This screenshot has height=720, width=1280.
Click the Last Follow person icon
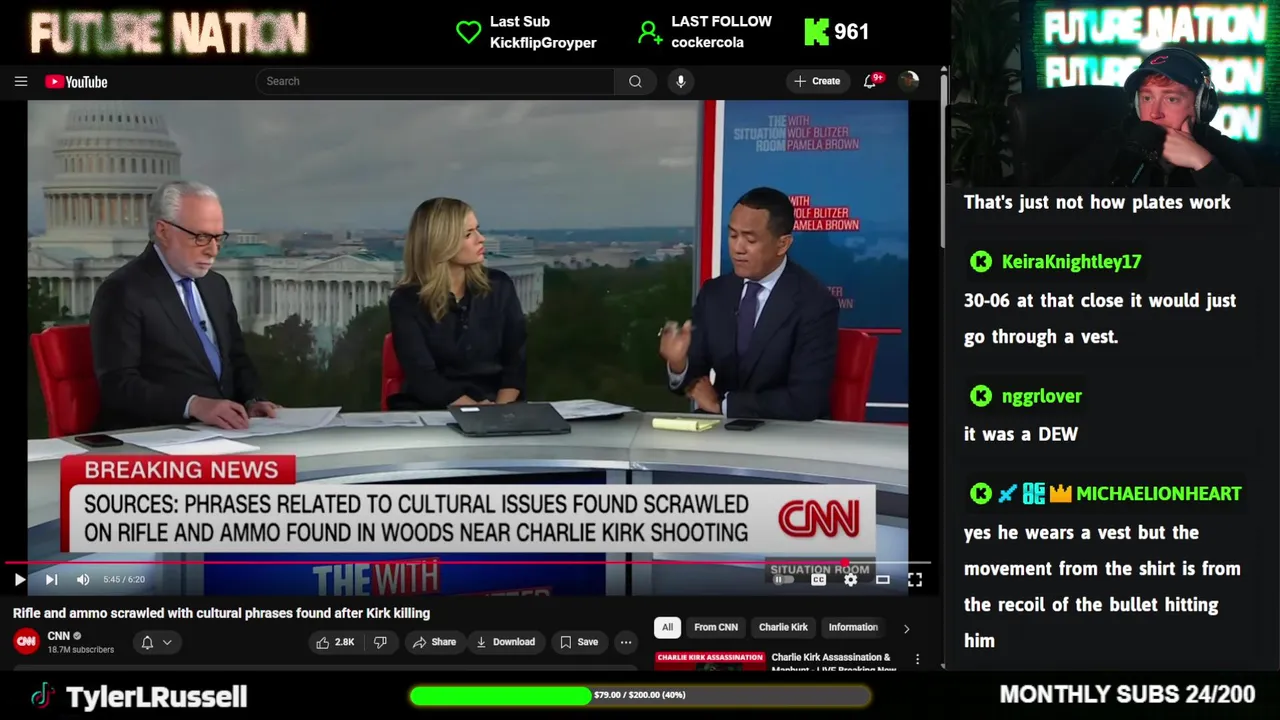tap(650, 32)
